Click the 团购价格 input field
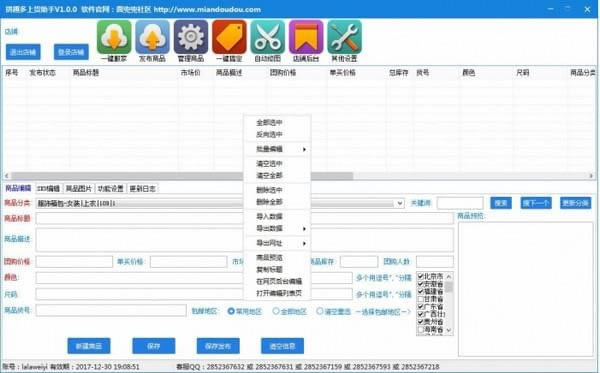The width and height of the screenshot is (600, 373). (x=74, y=262)
